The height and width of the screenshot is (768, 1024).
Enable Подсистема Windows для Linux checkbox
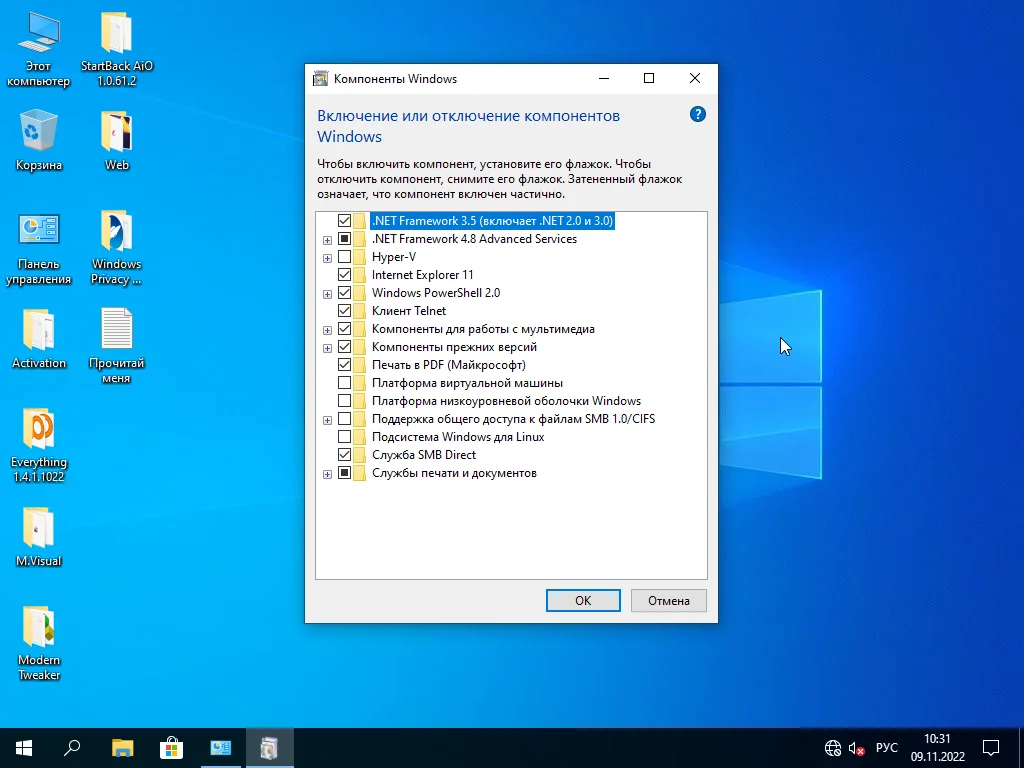345,437
